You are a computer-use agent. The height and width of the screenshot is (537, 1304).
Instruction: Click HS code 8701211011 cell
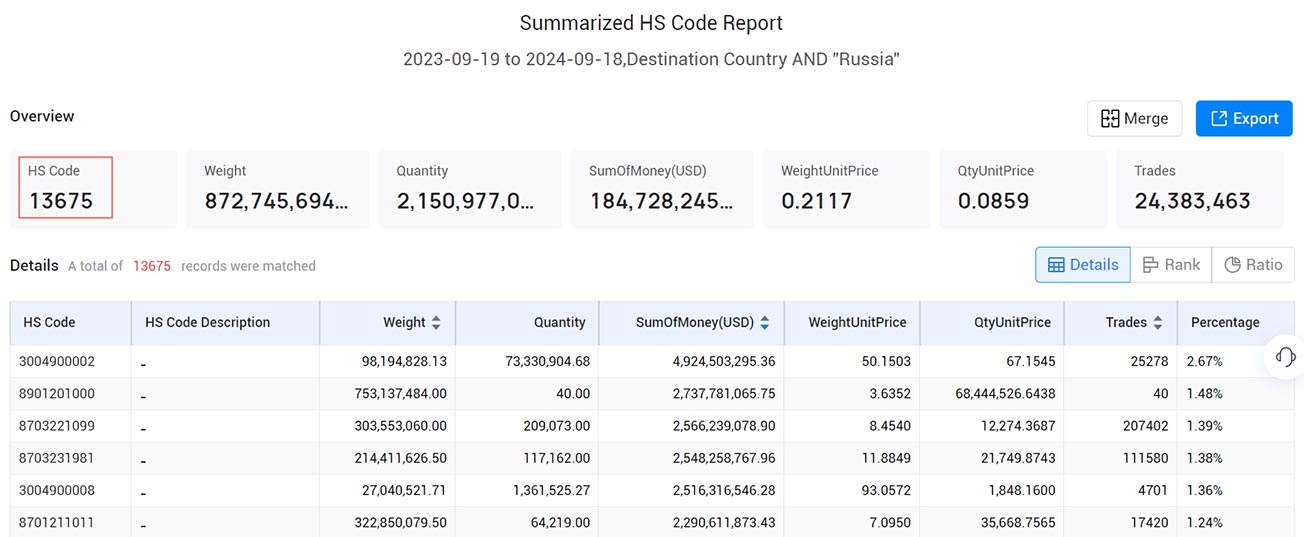click(59, 522)
